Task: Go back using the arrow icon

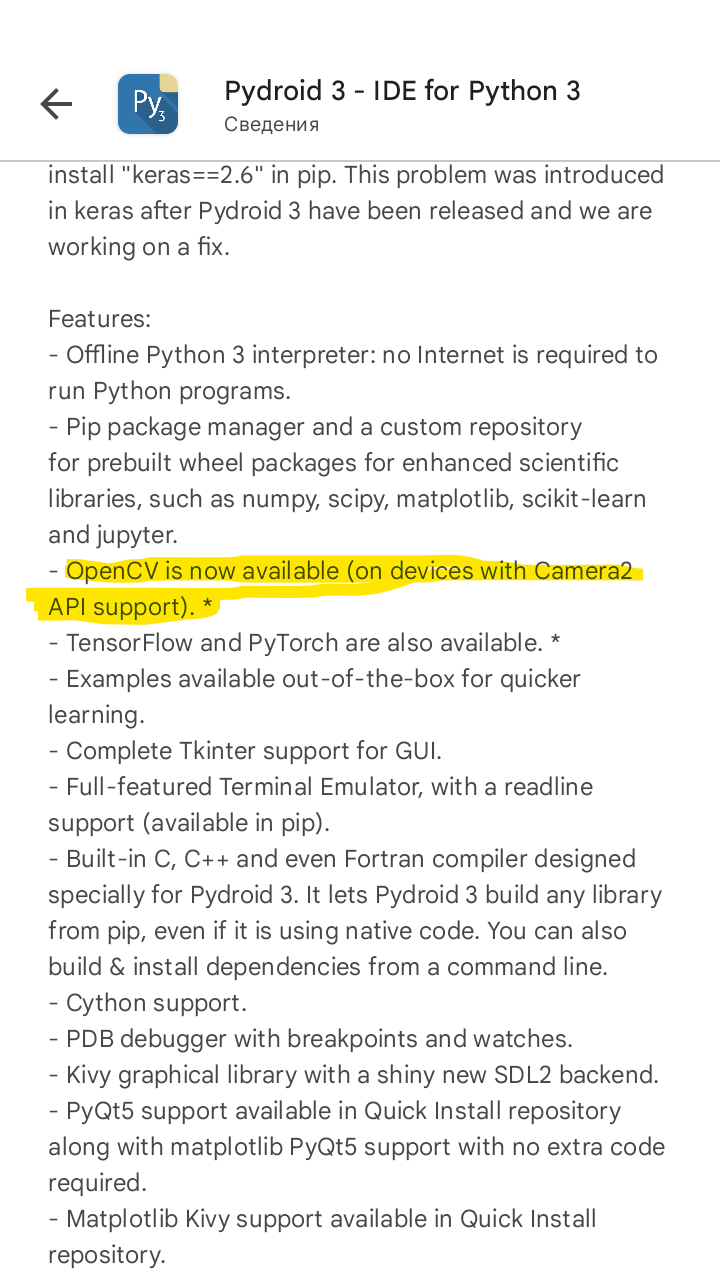Action: (56, 104)
